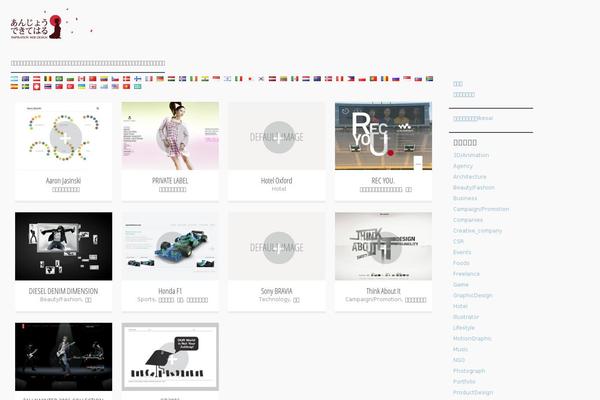Open the Freelance category in sidebar
The height and width of the screenshot is (400, 600).
(x=466, y=274)
